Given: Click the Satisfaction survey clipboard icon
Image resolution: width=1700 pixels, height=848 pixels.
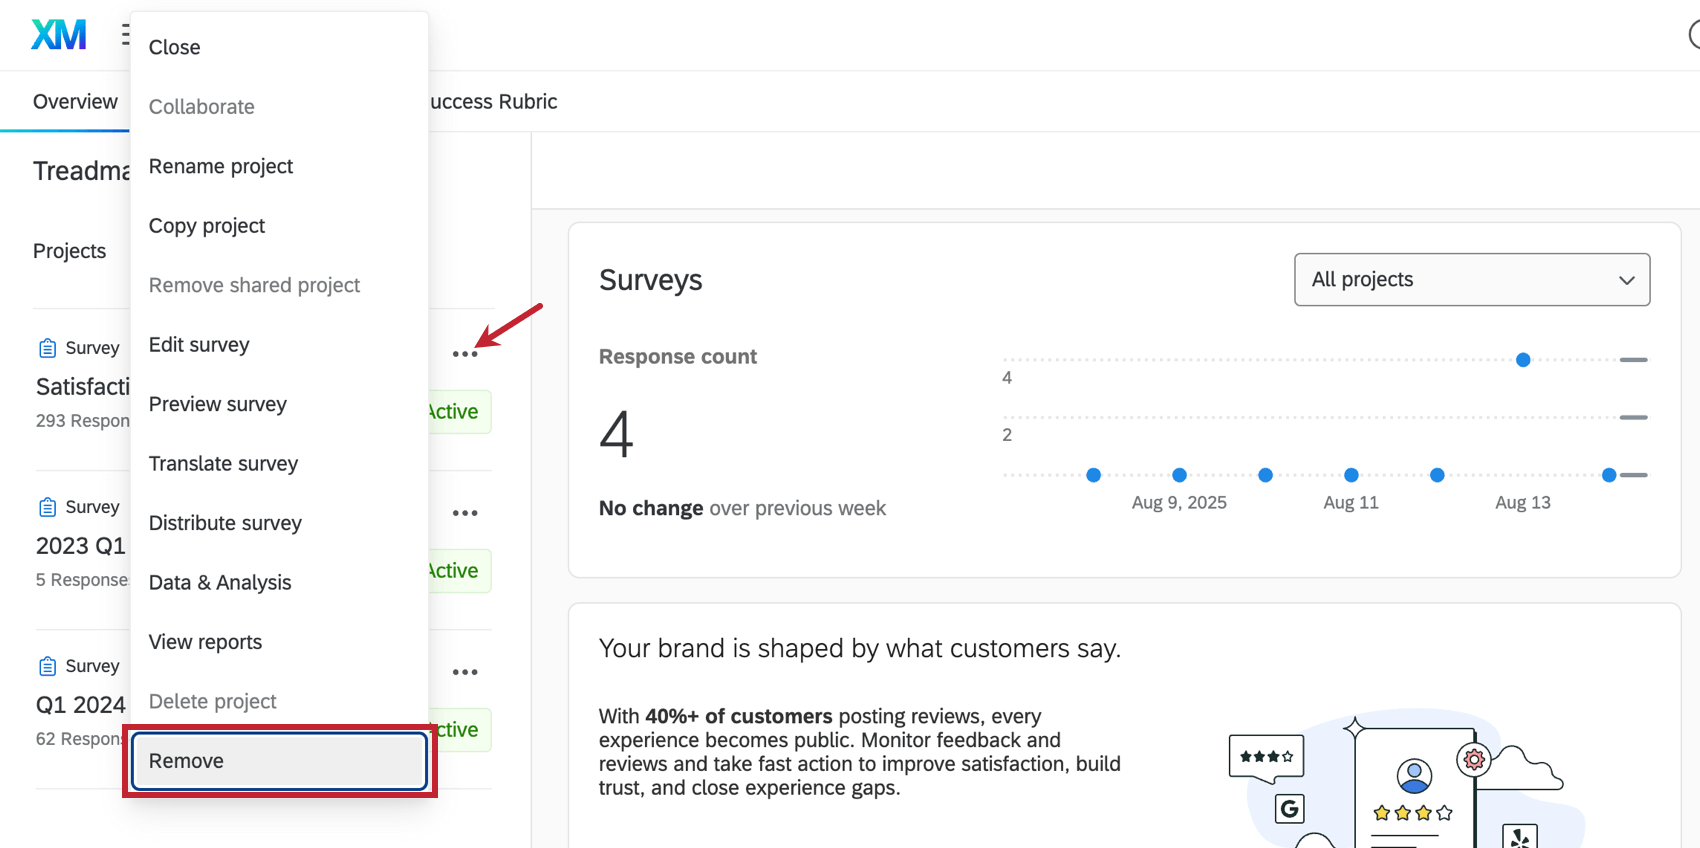Looking at the screenshot, I should [x=47, y=348].
